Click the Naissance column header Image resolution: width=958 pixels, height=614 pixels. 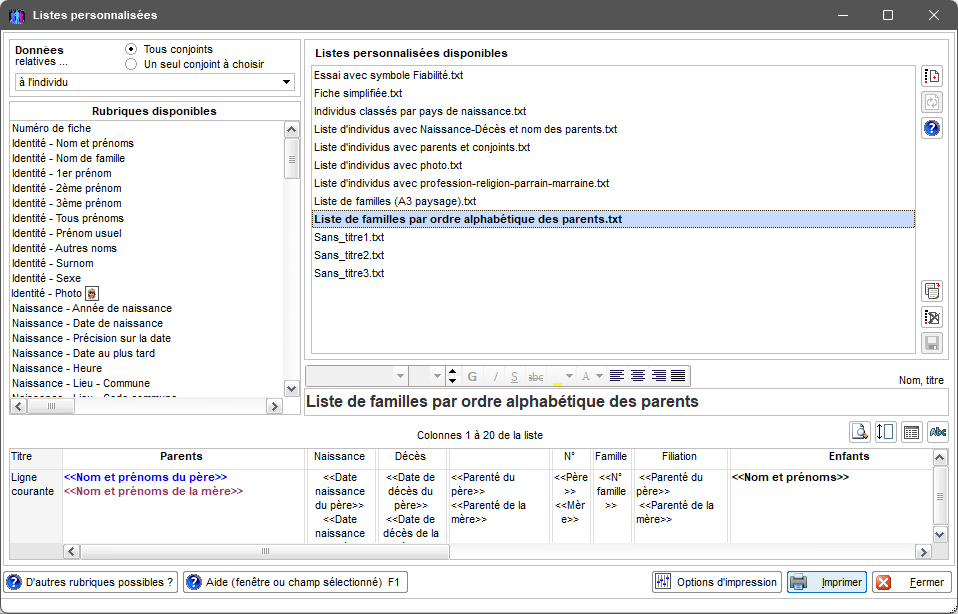[x=340, y=456]
